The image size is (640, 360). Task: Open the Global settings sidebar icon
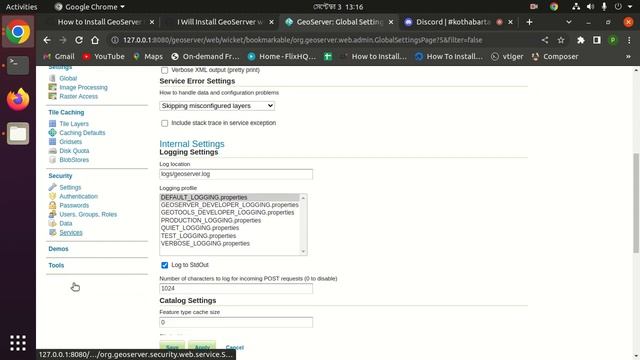pos(52,78)
